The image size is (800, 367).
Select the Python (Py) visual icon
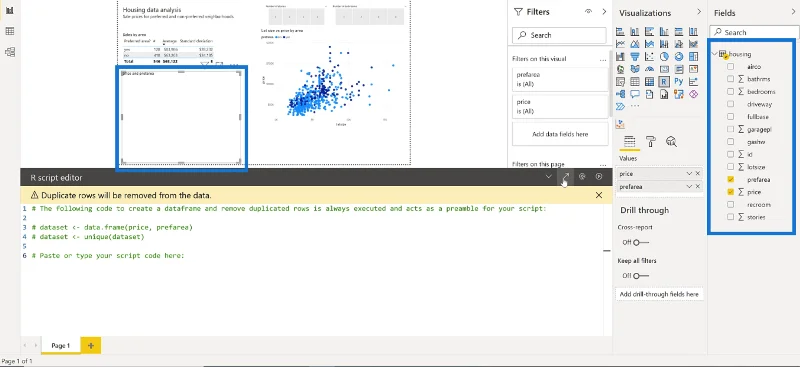[x=679, y=82]
